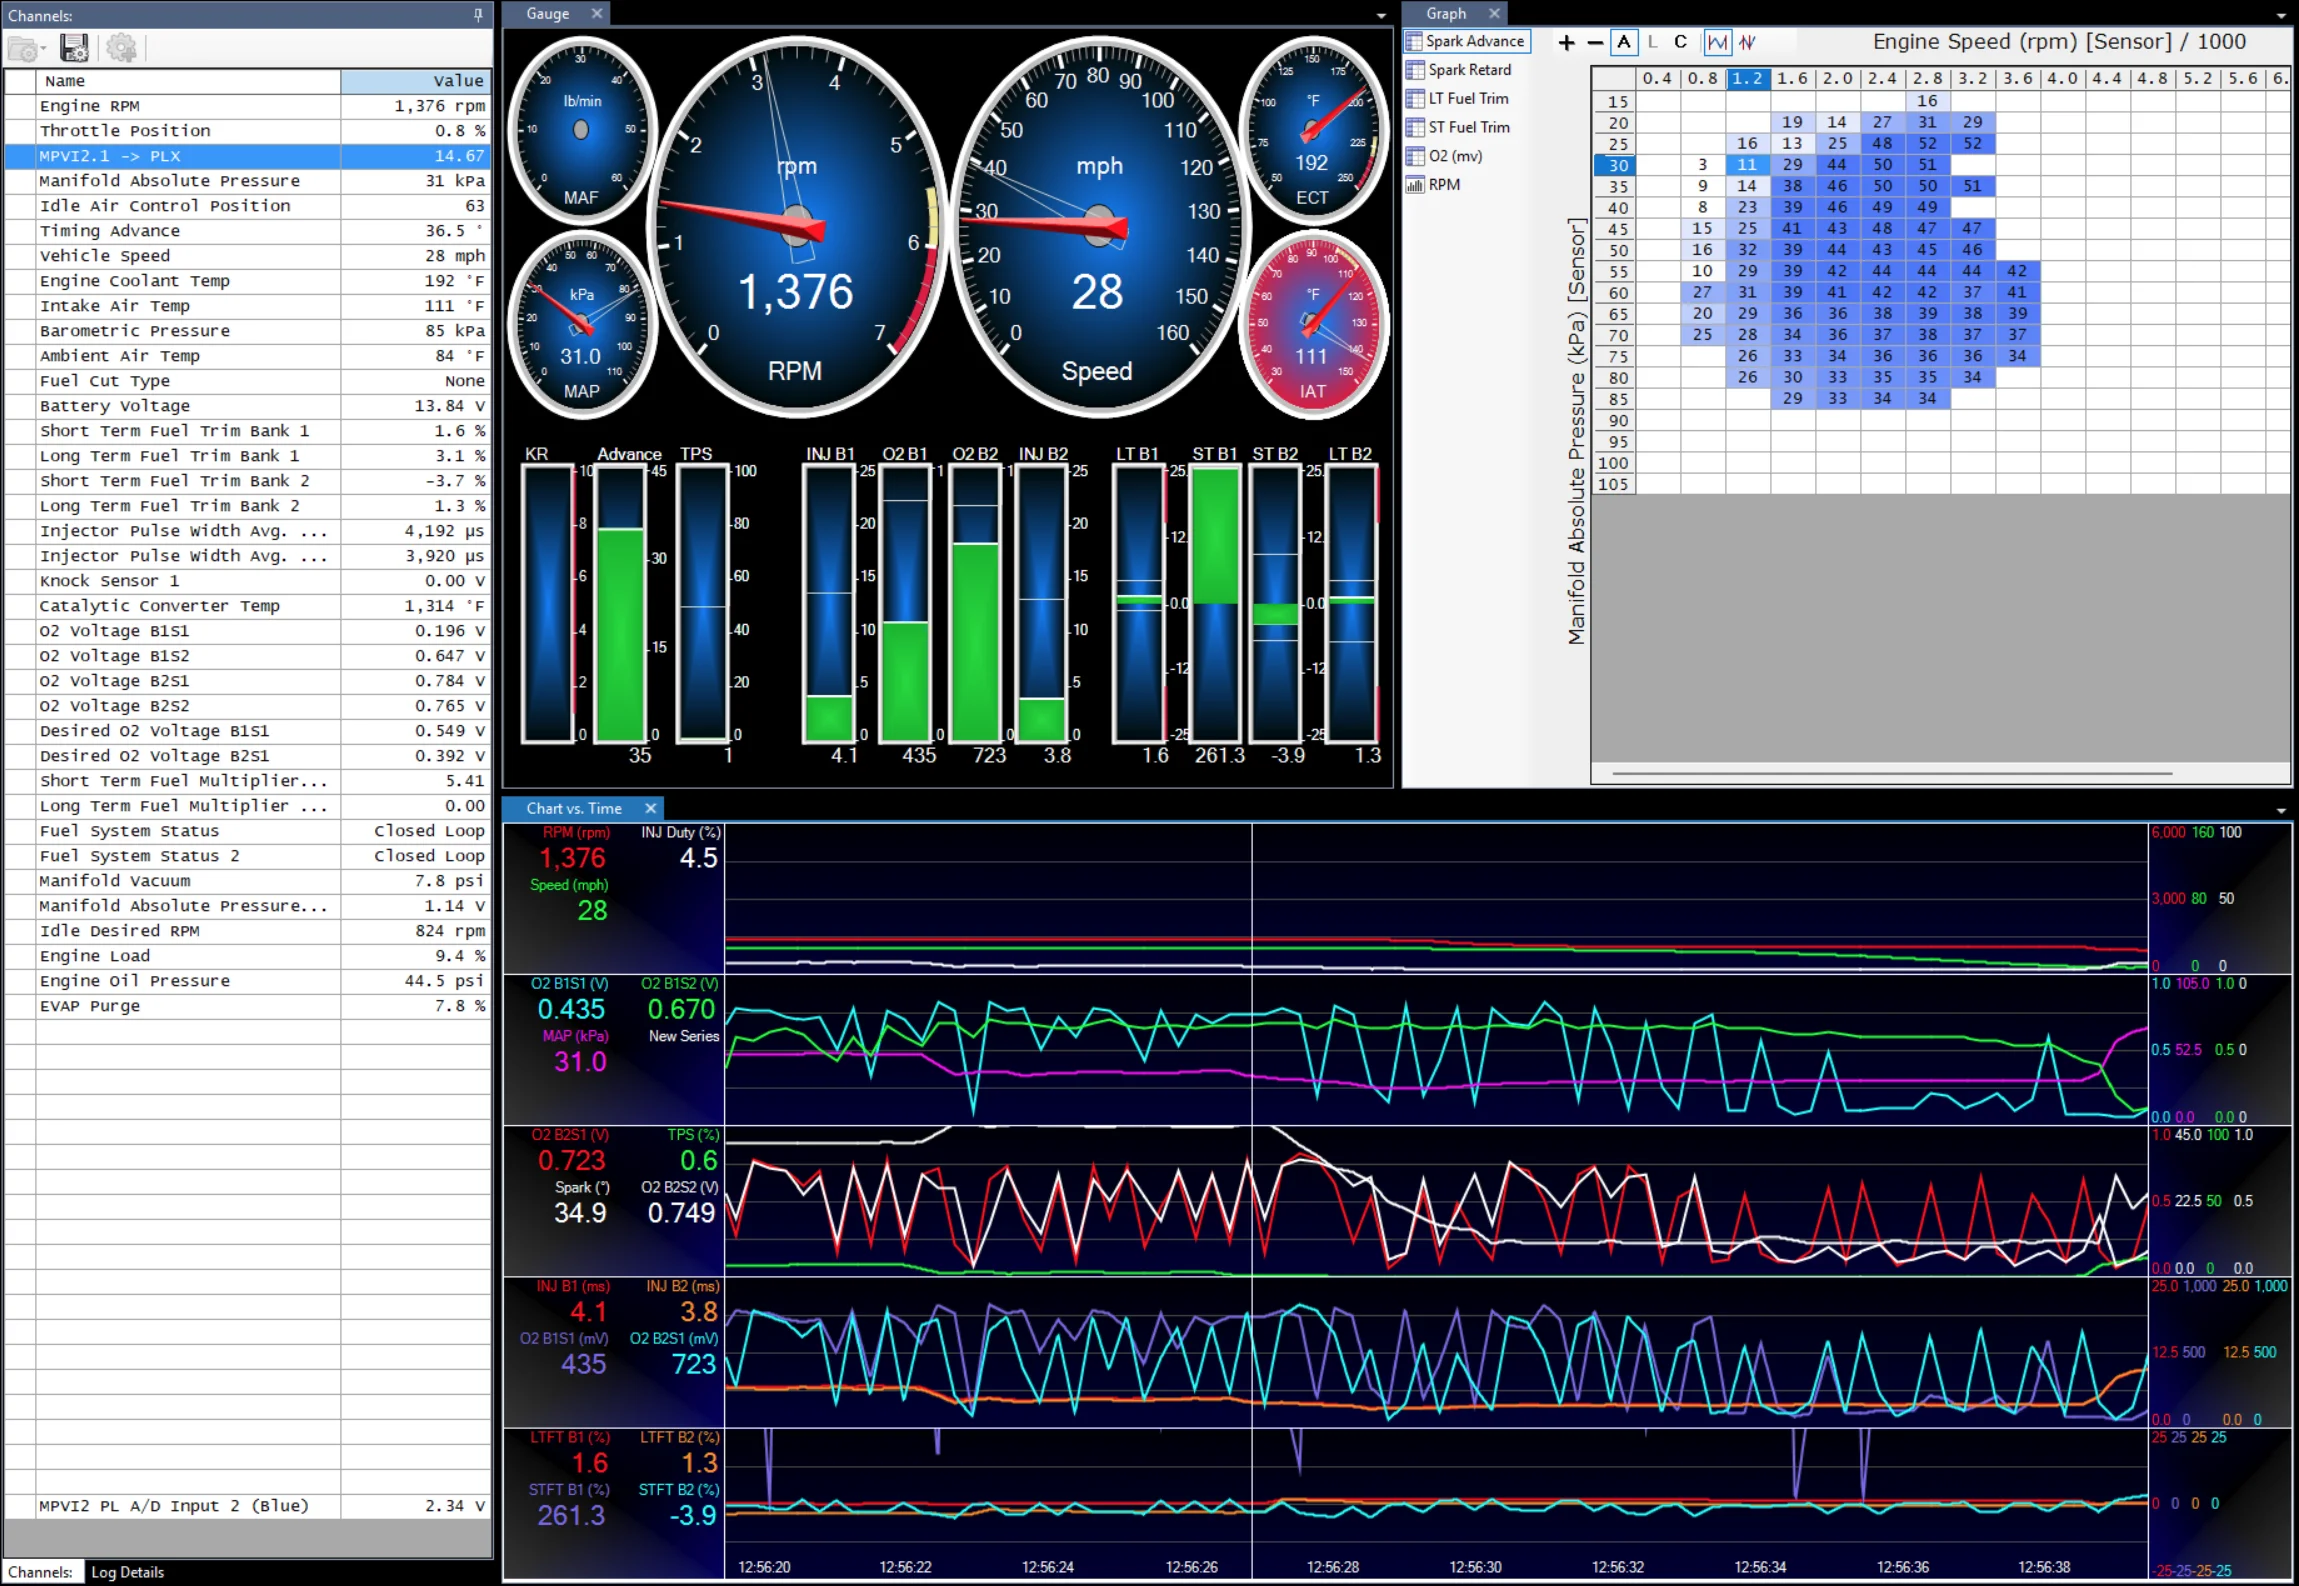
Task: Click the STFT B1 (%) chart legend
Action: point(569,1489)
